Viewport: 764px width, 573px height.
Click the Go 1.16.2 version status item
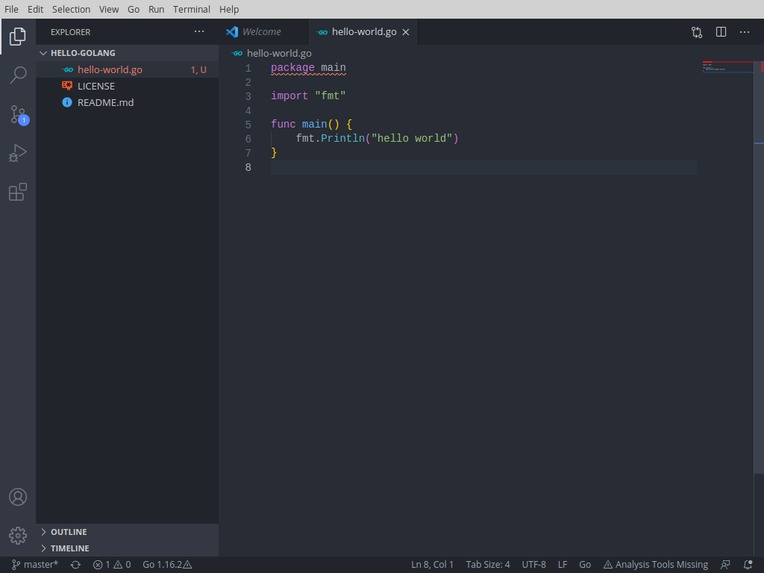tap(167, 565)
